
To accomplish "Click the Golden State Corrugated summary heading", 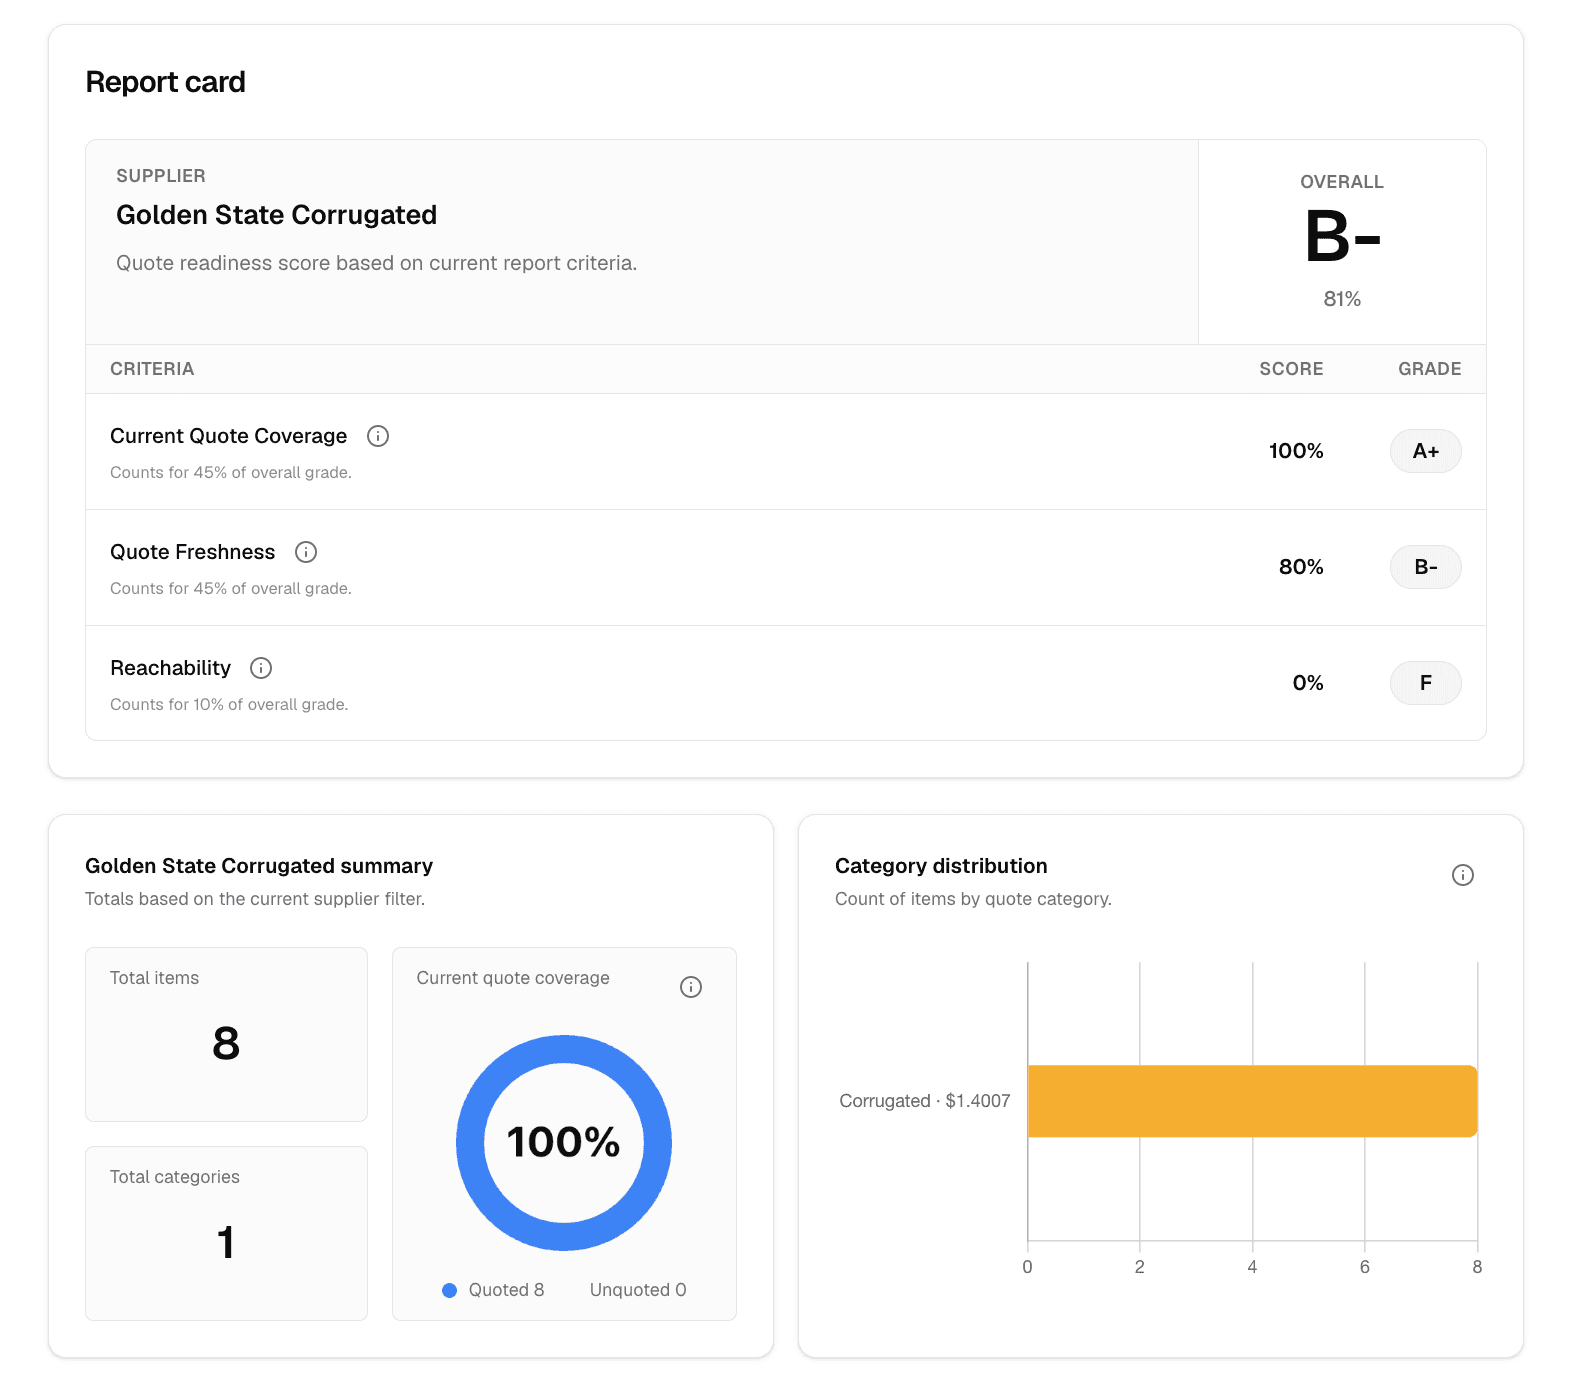I will click(259, 866).
